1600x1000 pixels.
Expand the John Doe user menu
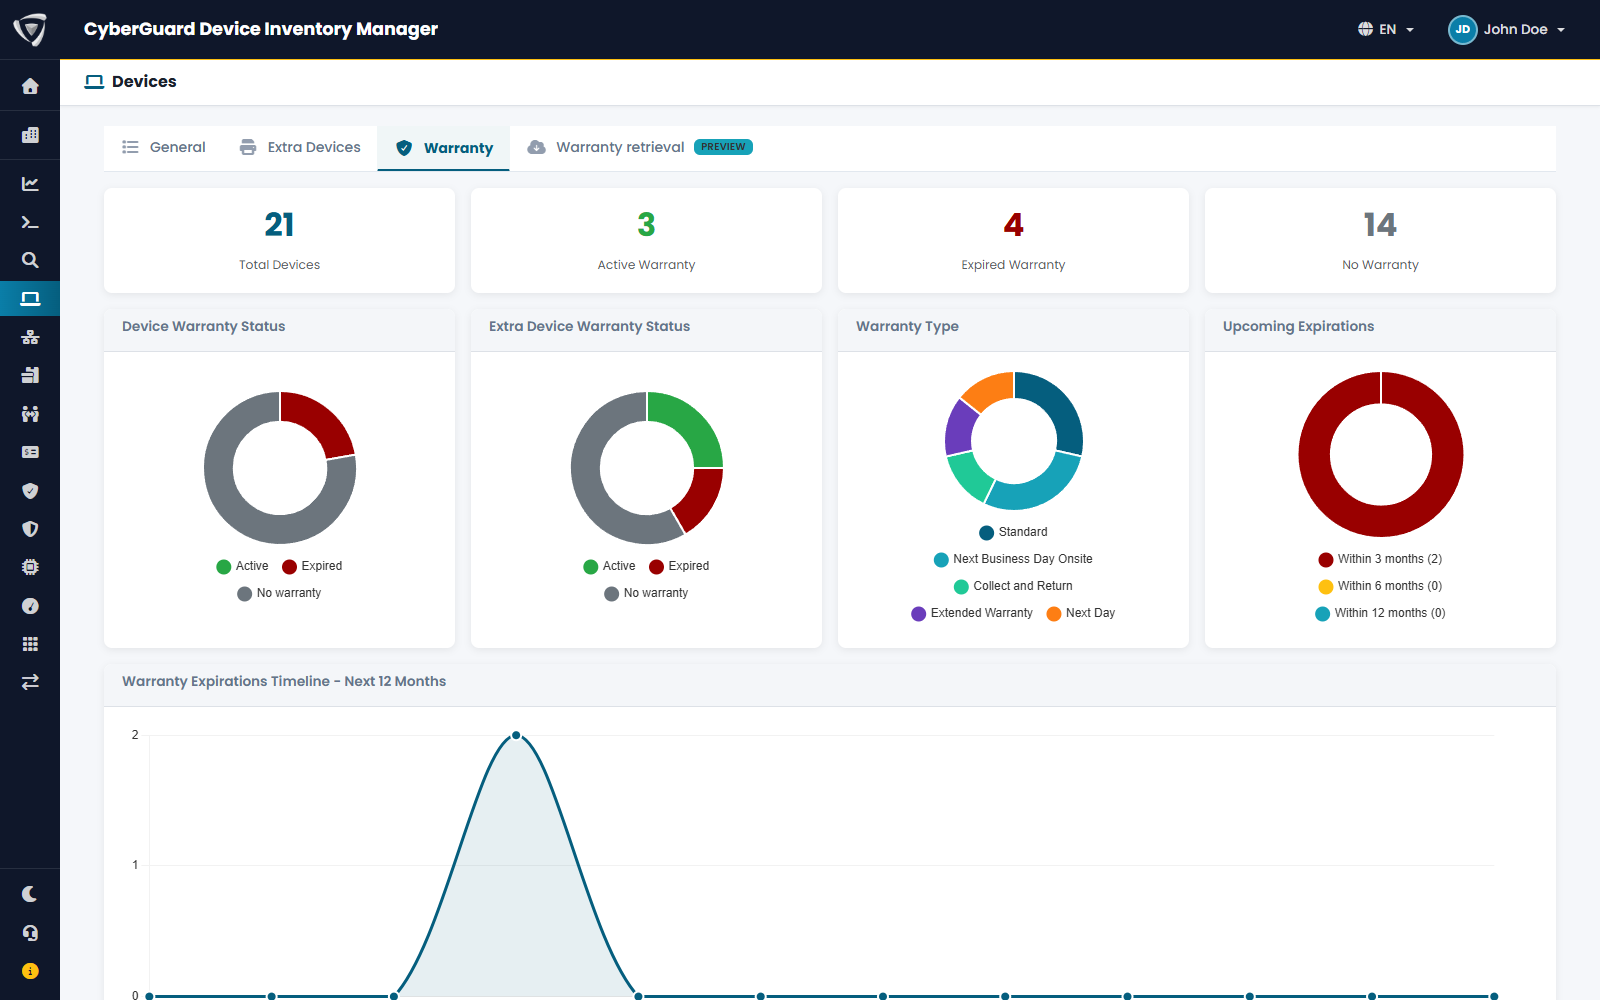coord(1507,29)
